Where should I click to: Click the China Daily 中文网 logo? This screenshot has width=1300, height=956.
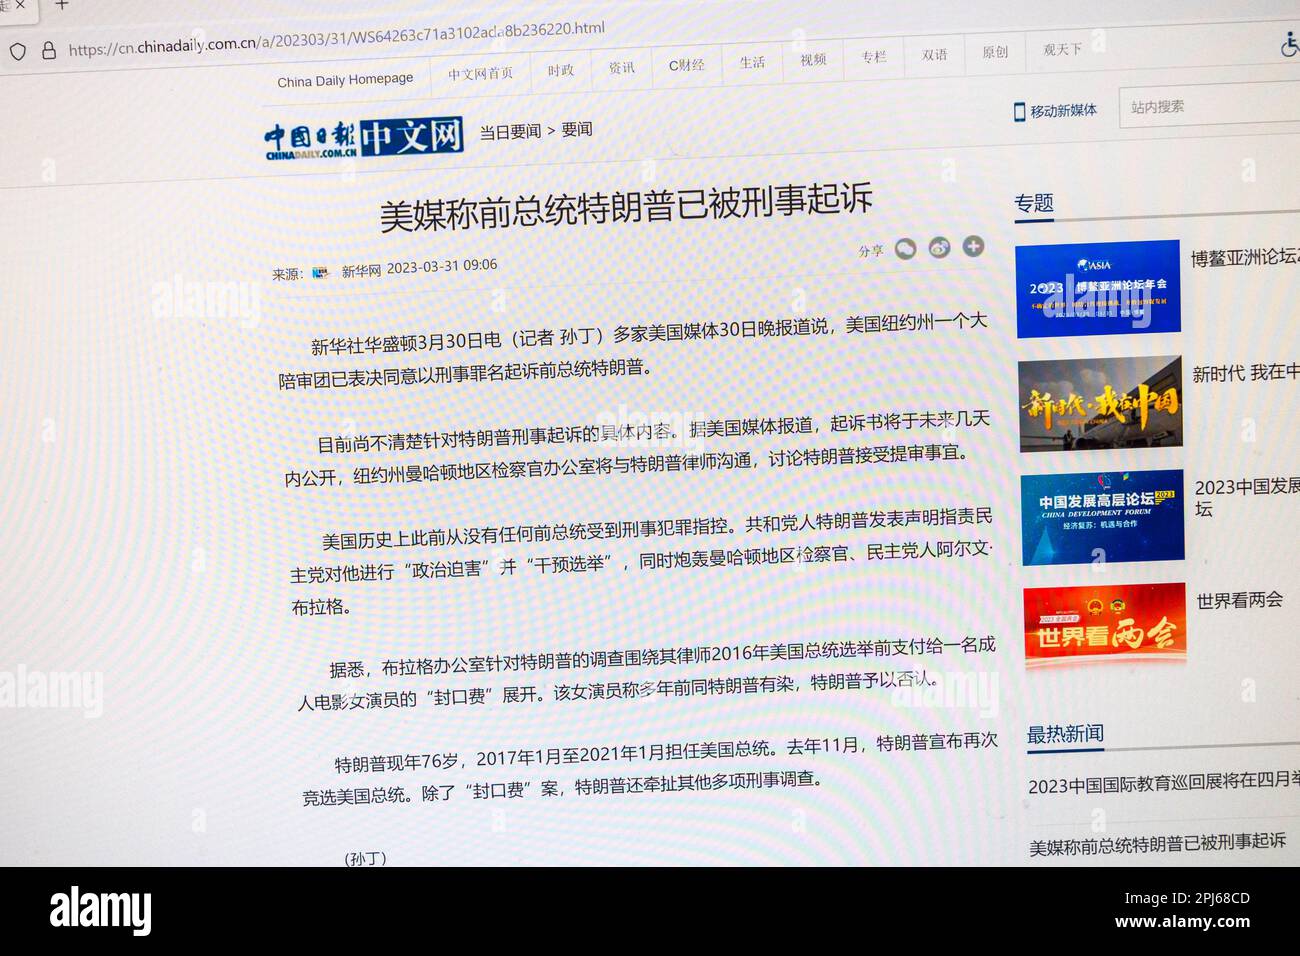364,139
